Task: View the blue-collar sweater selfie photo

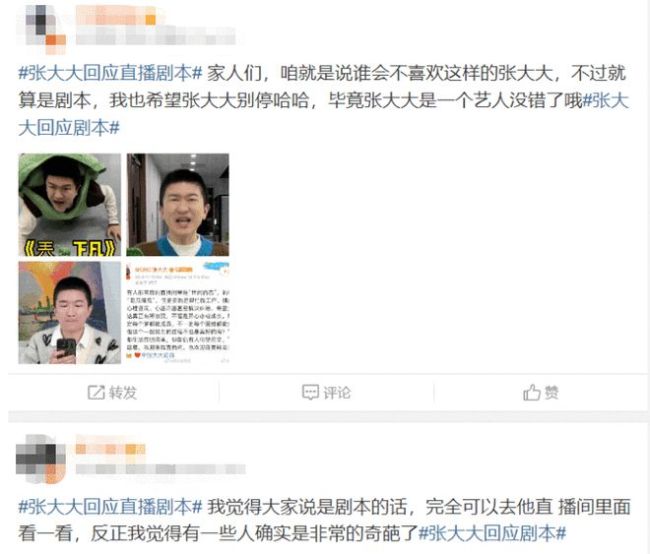Action: pyautogui.click(x=178, y=205)
